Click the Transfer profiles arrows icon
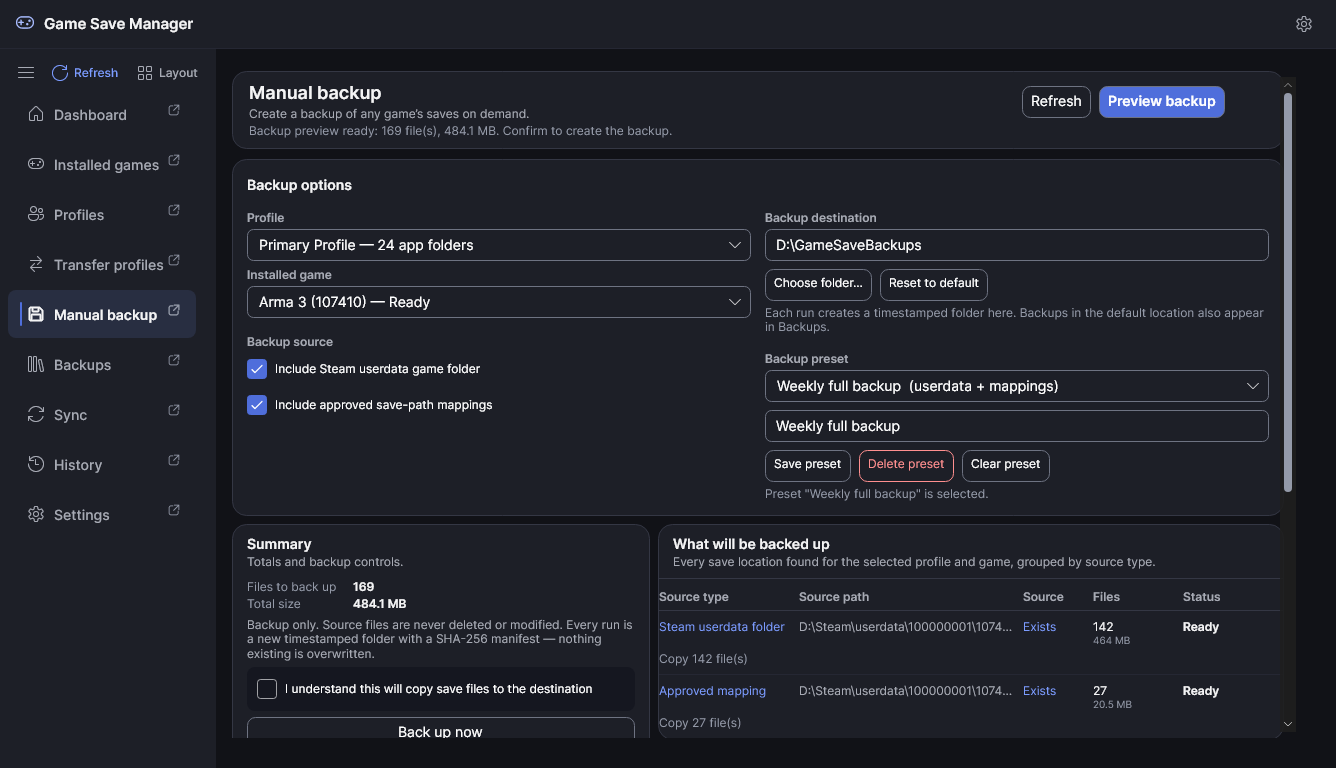 click(x=36, y=264)
